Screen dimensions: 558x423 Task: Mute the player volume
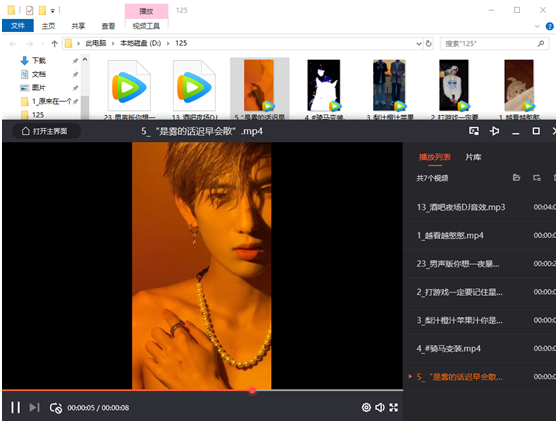(380, 407)
